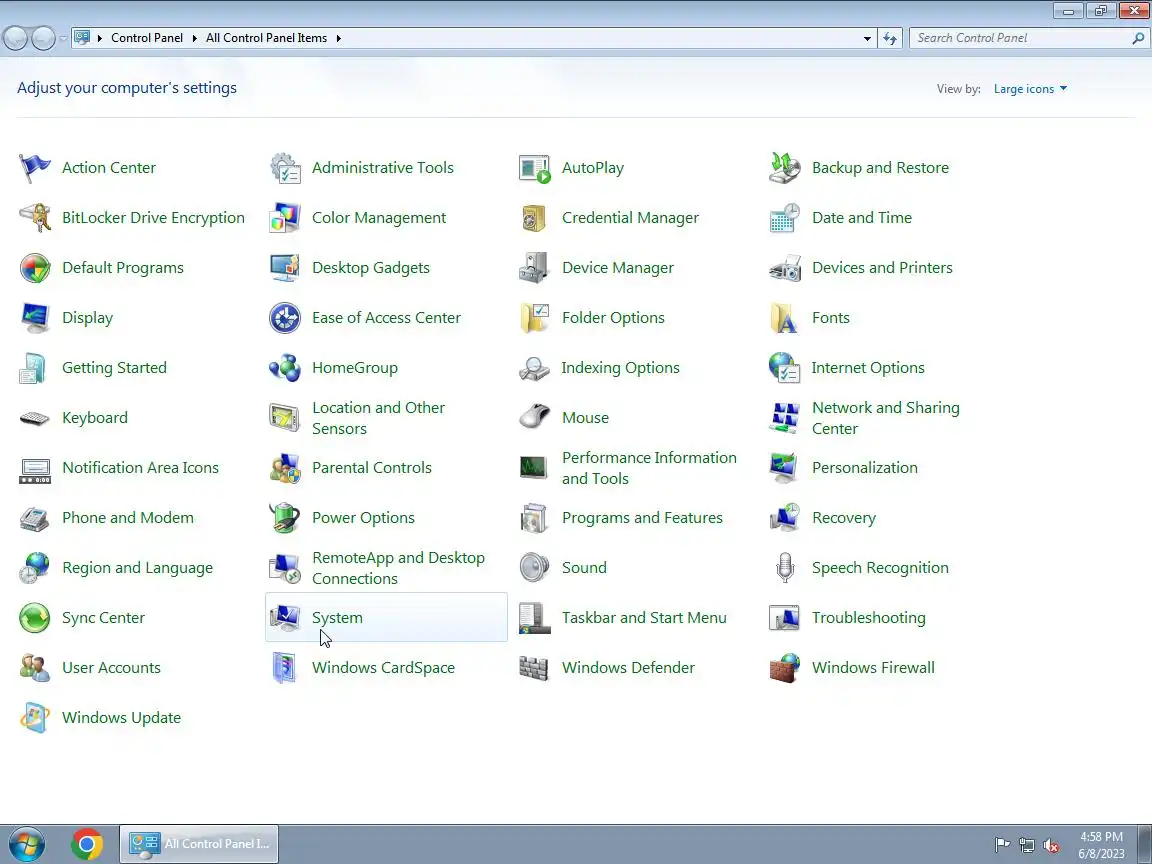Click the Notification Area Icons link
Image resolution: width=1152 pixels, height=864 pixels.
click(140, 468)
